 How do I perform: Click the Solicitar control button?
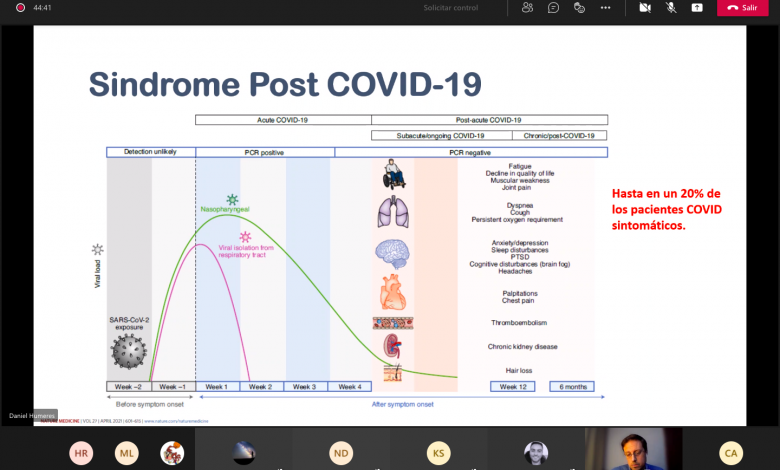(x=450, y=8)
